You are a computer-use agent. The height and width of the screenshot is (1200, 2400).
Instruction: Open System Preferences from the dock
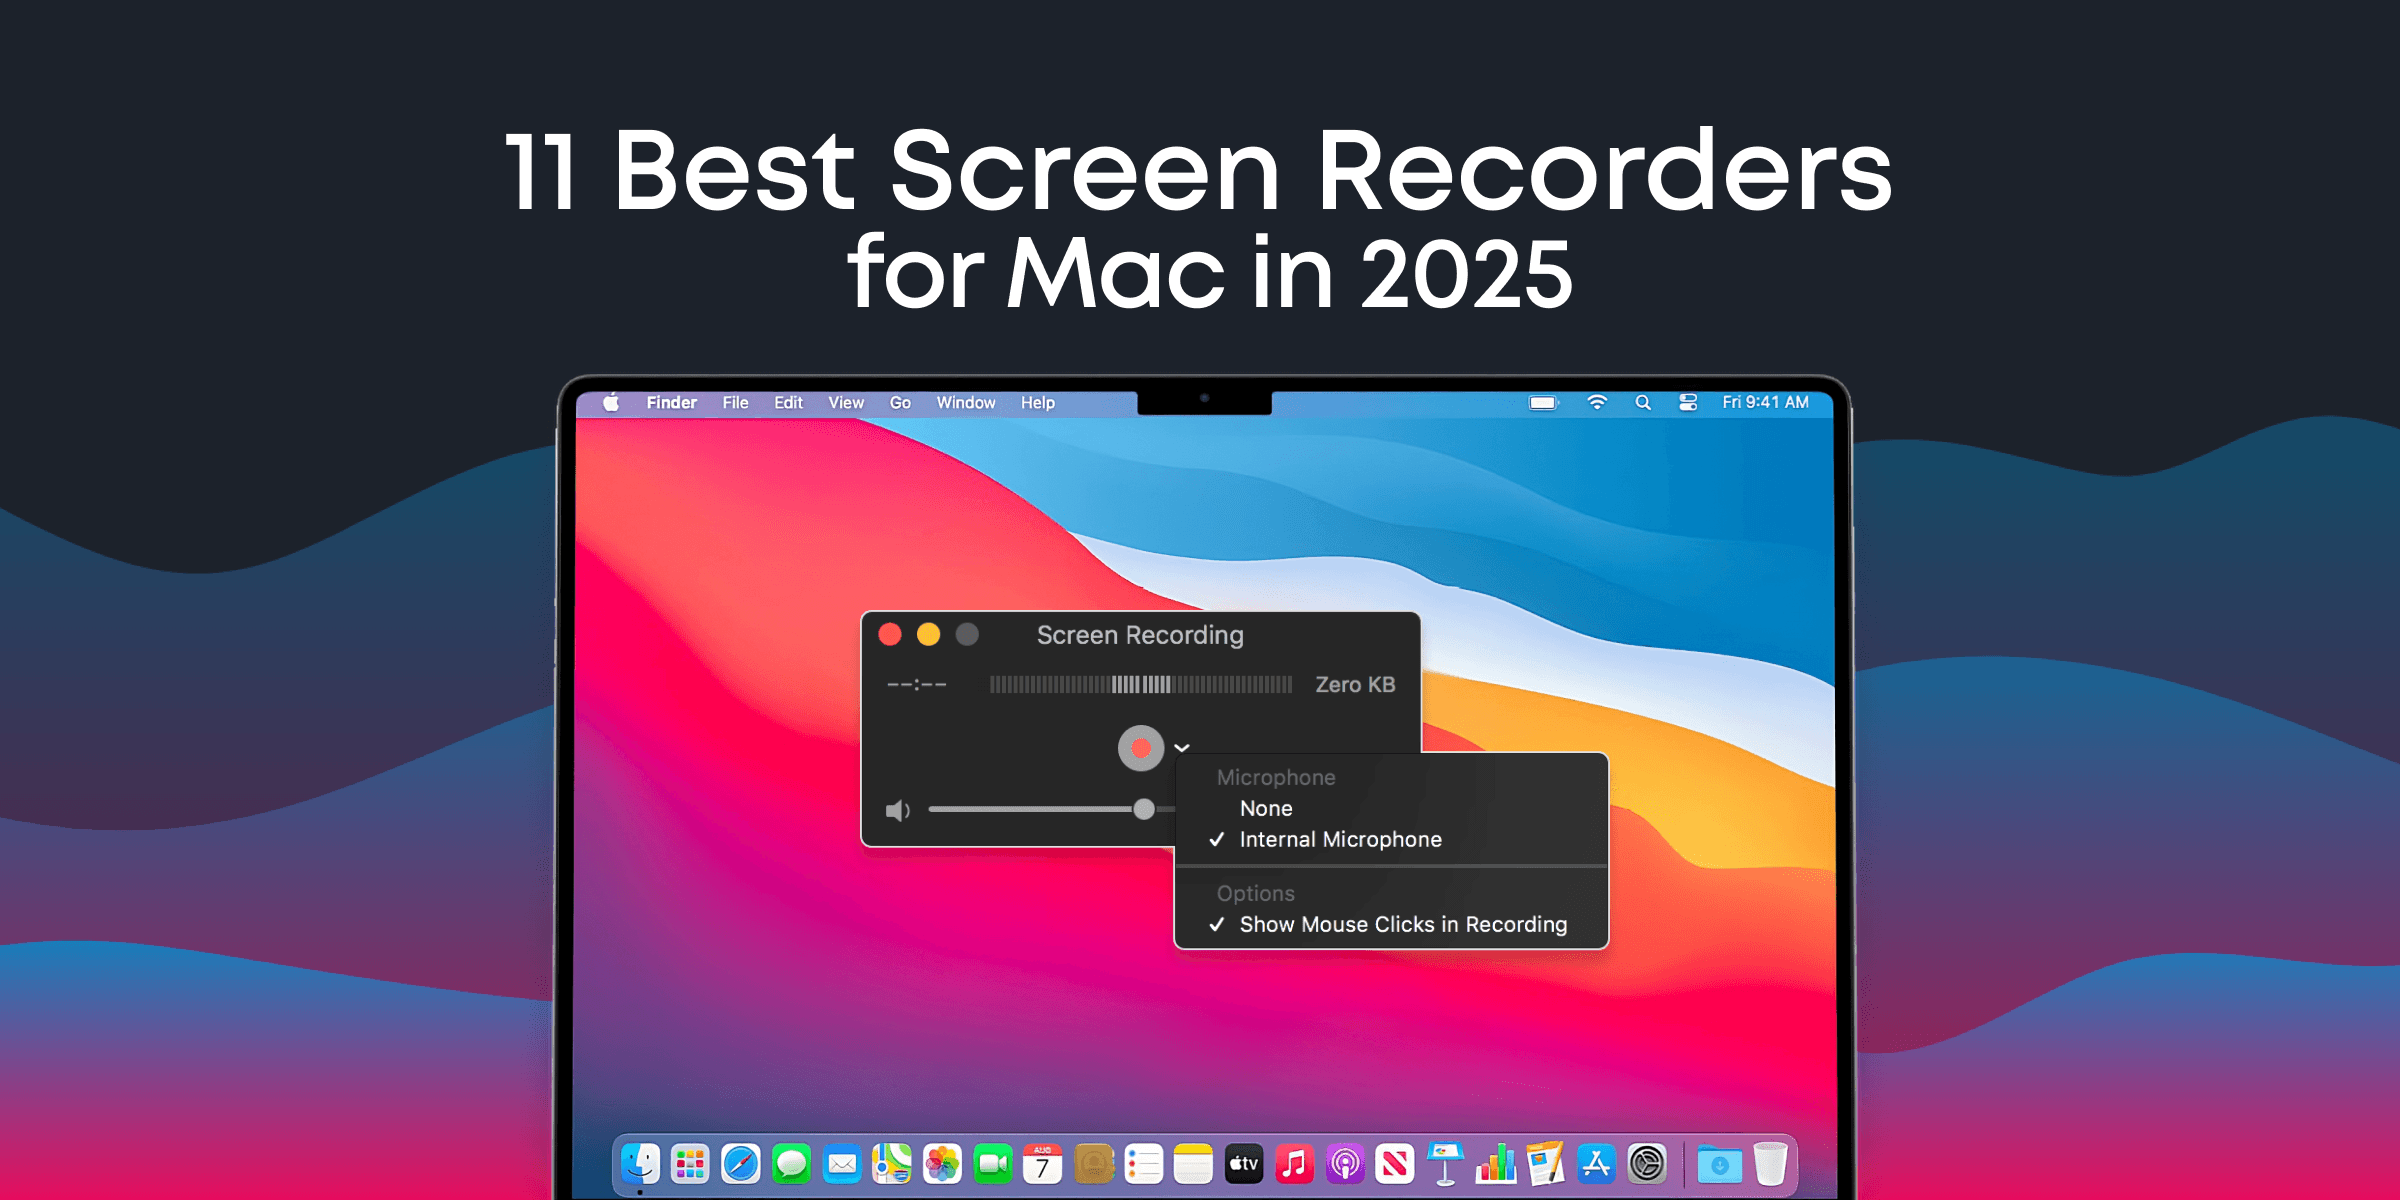[1645, 1165]
